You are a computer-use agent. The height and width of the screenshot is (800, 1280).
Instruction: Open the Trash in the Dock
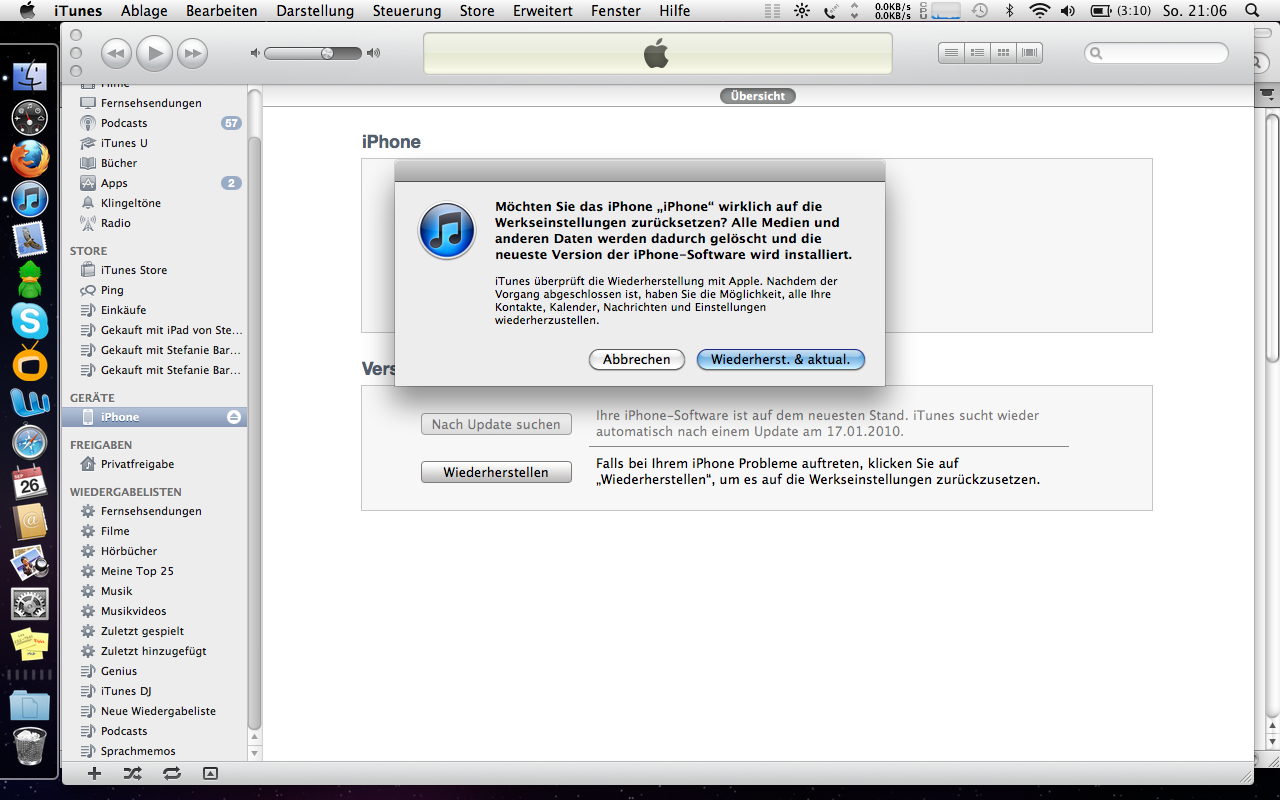pyautogui.click(x=30, y=746)
